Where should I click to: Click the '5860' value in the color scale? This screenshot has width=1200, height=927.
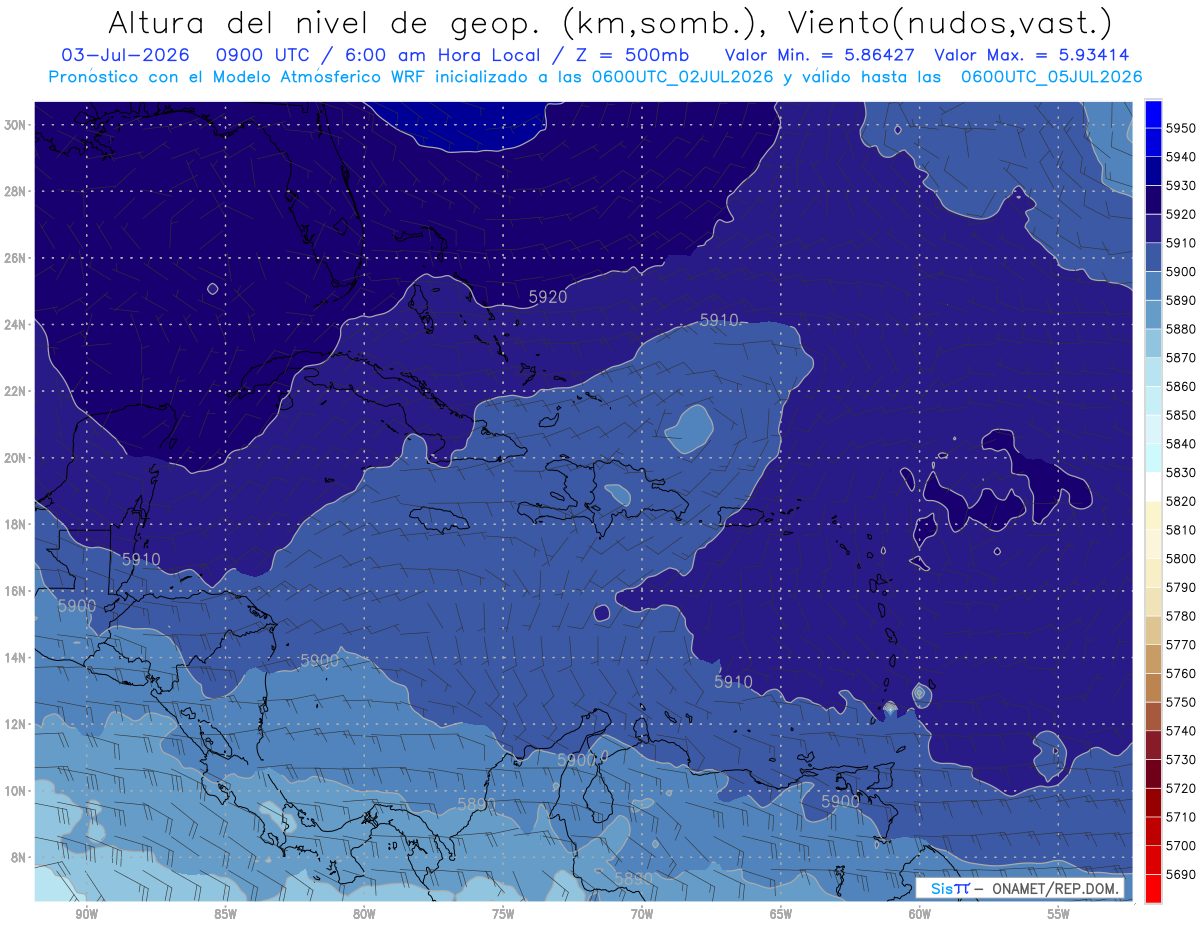(x=1181, y=386)
